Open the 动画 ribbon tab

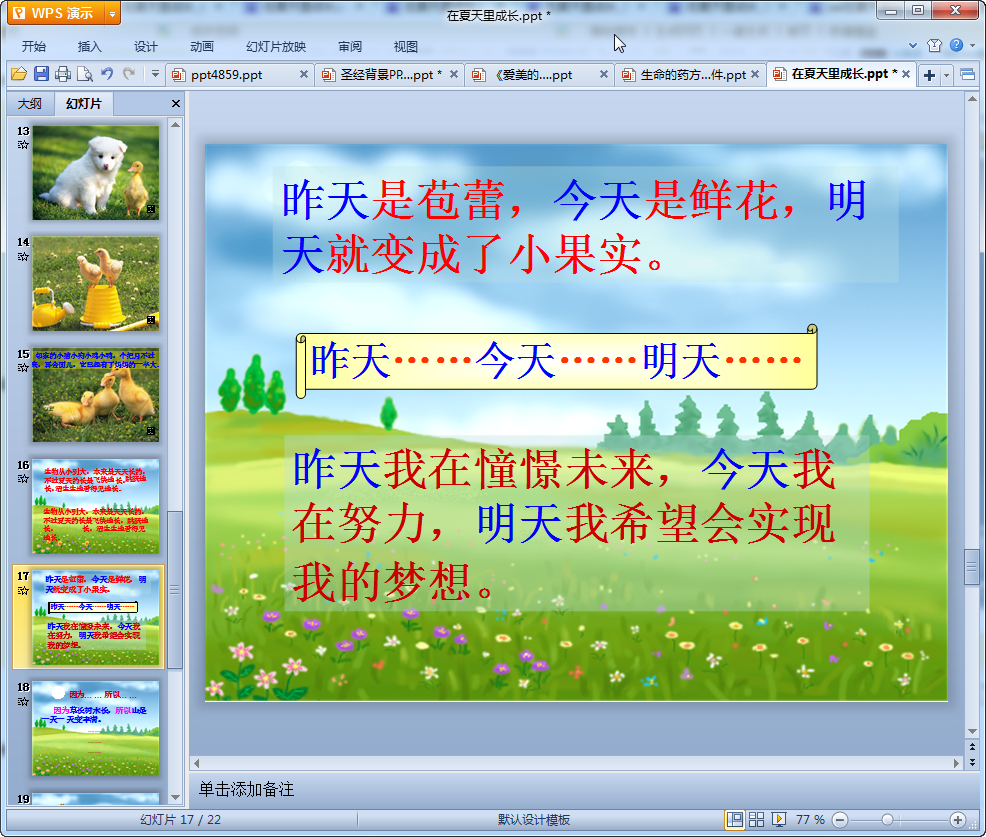click(x=202, y=47)
